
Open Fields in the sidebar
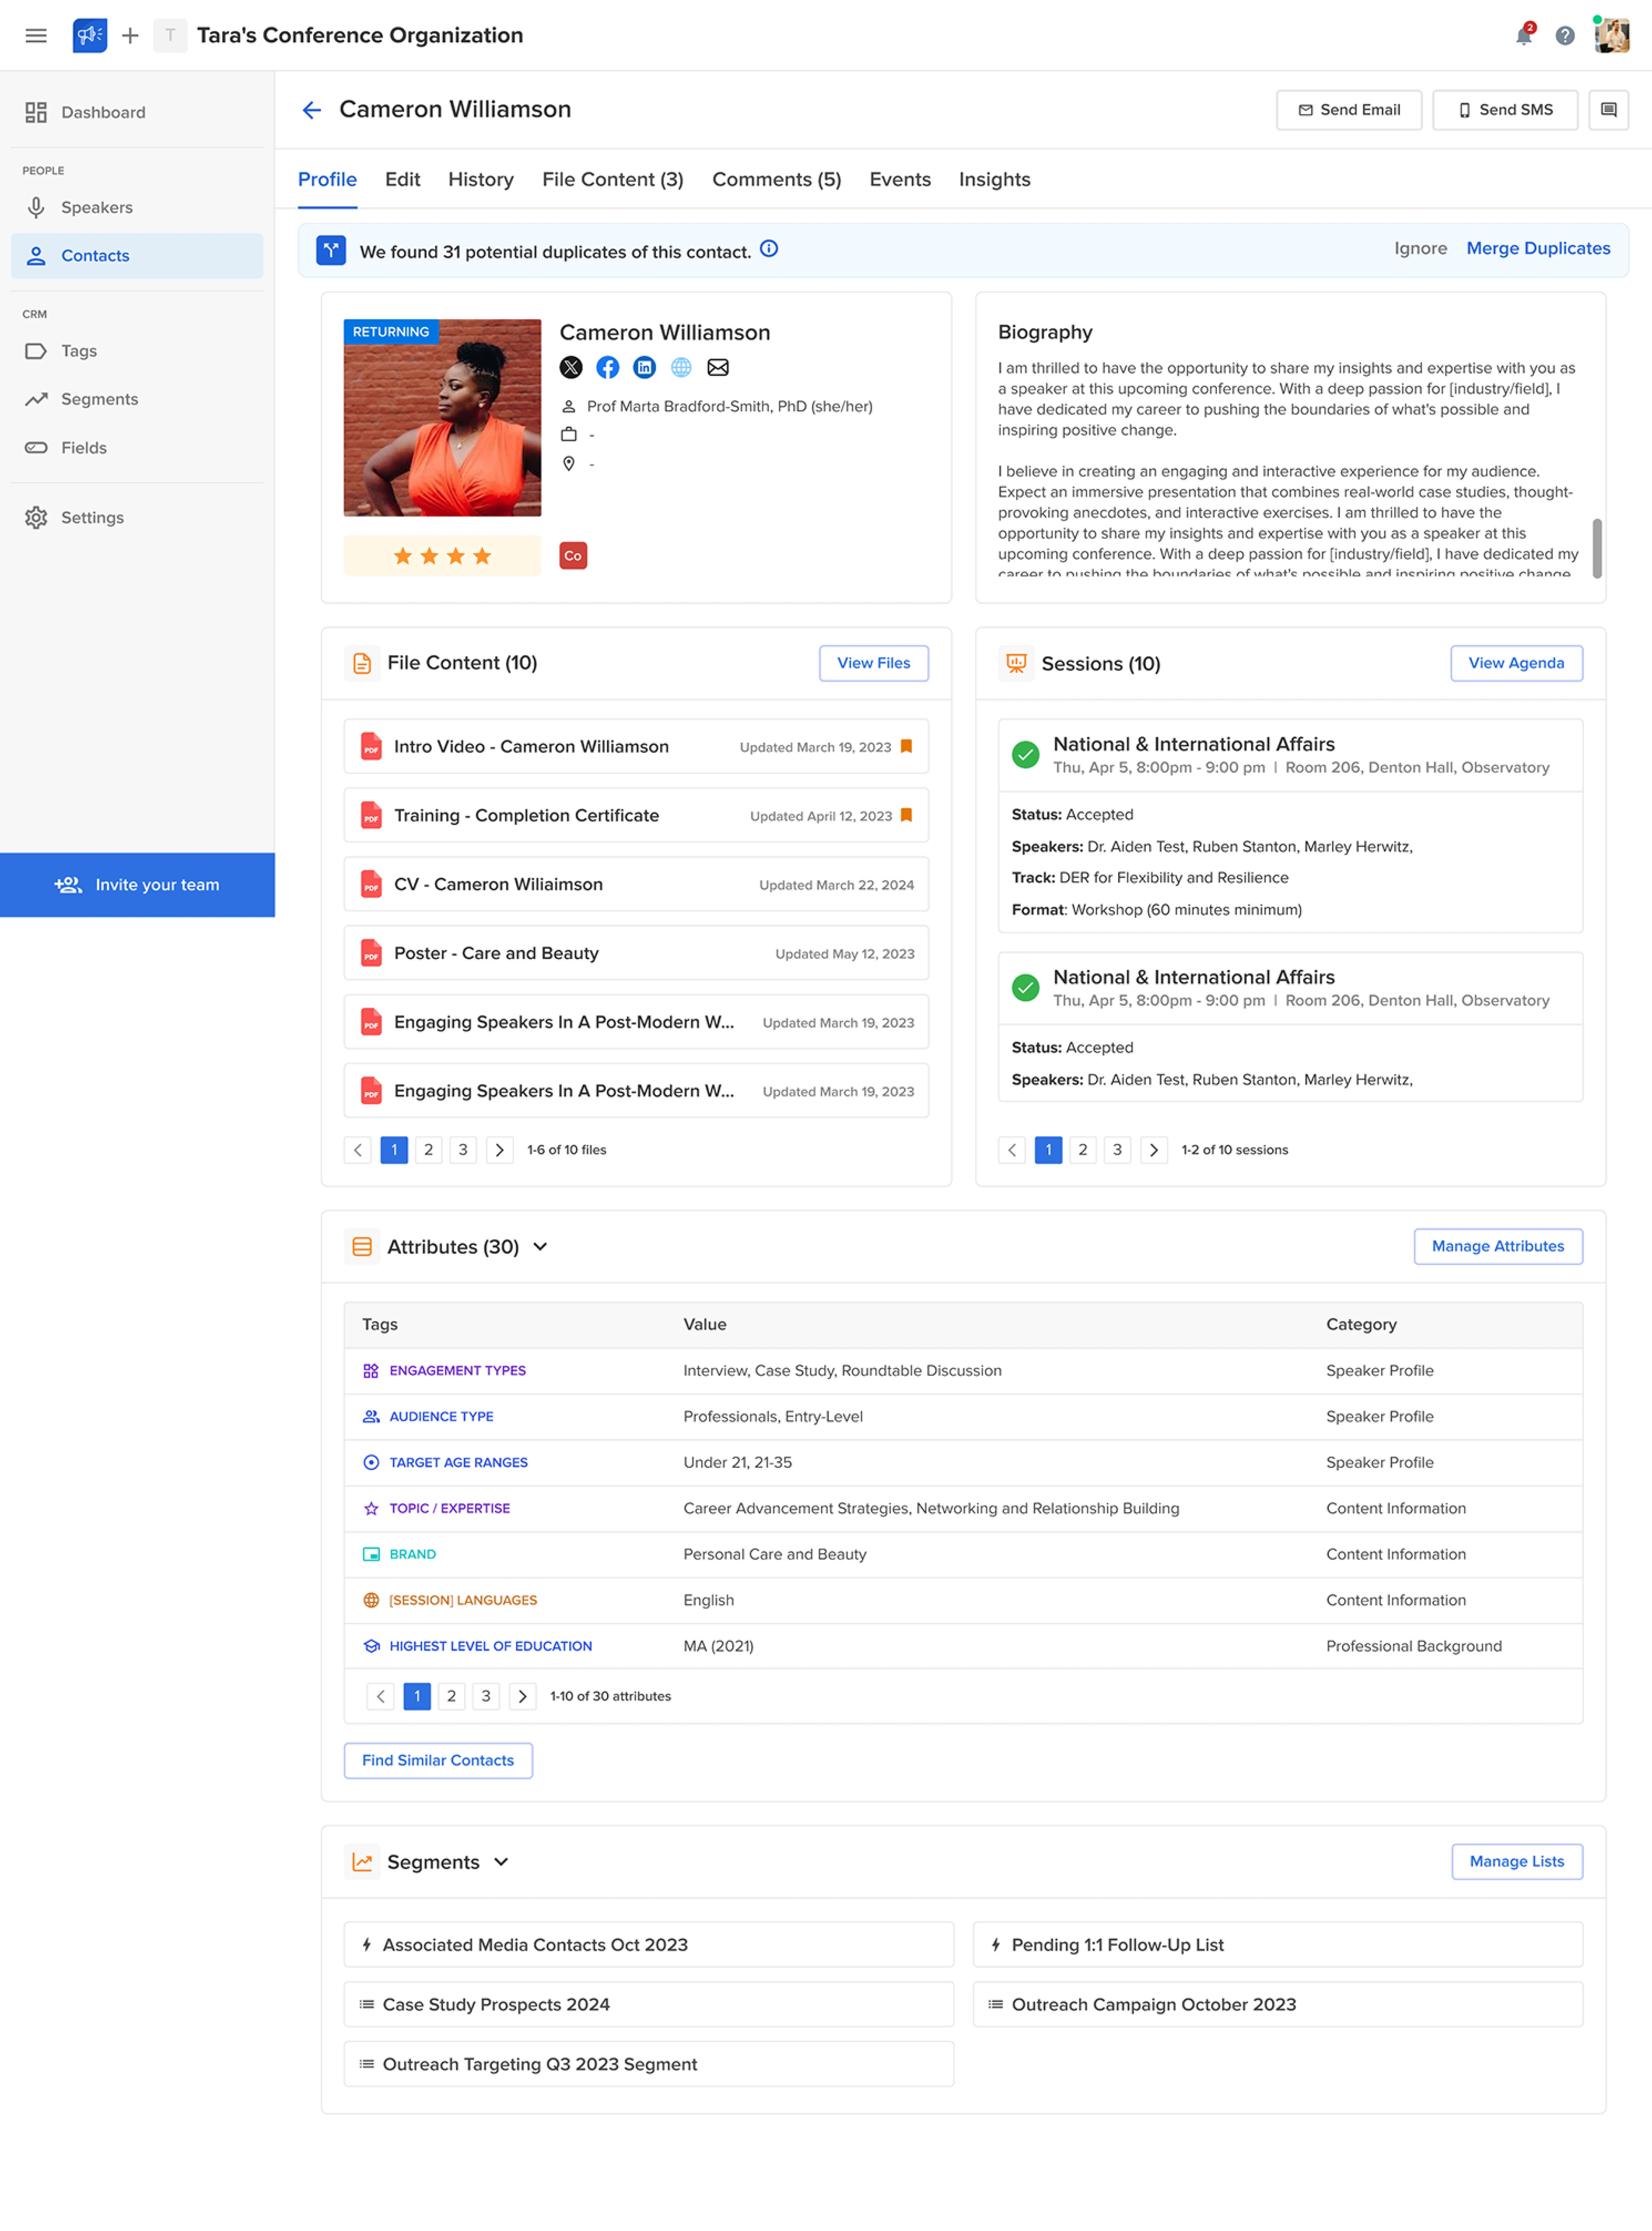point(137,448)
